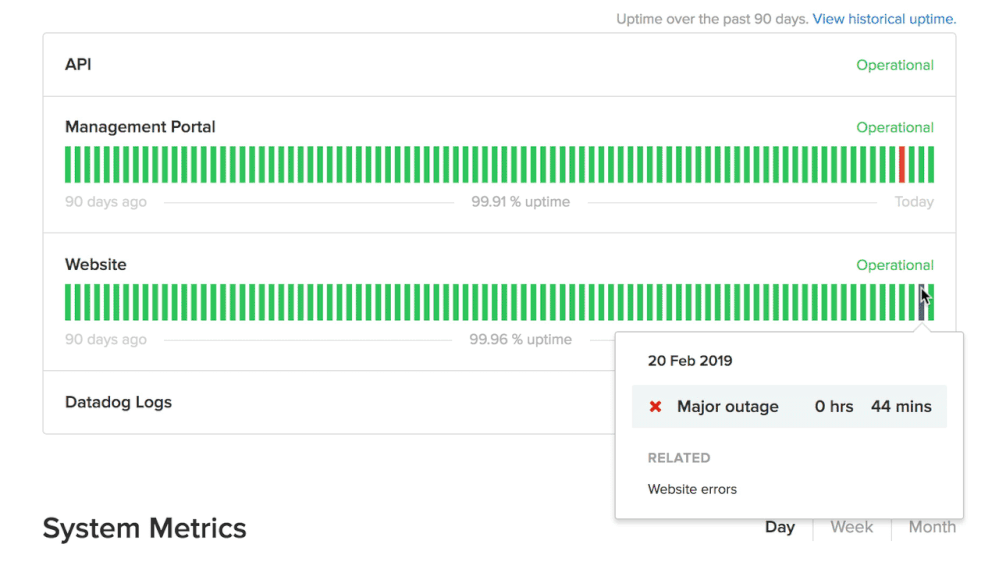
Task: Click the Today label under Management Portal
Action: (914, 202)
